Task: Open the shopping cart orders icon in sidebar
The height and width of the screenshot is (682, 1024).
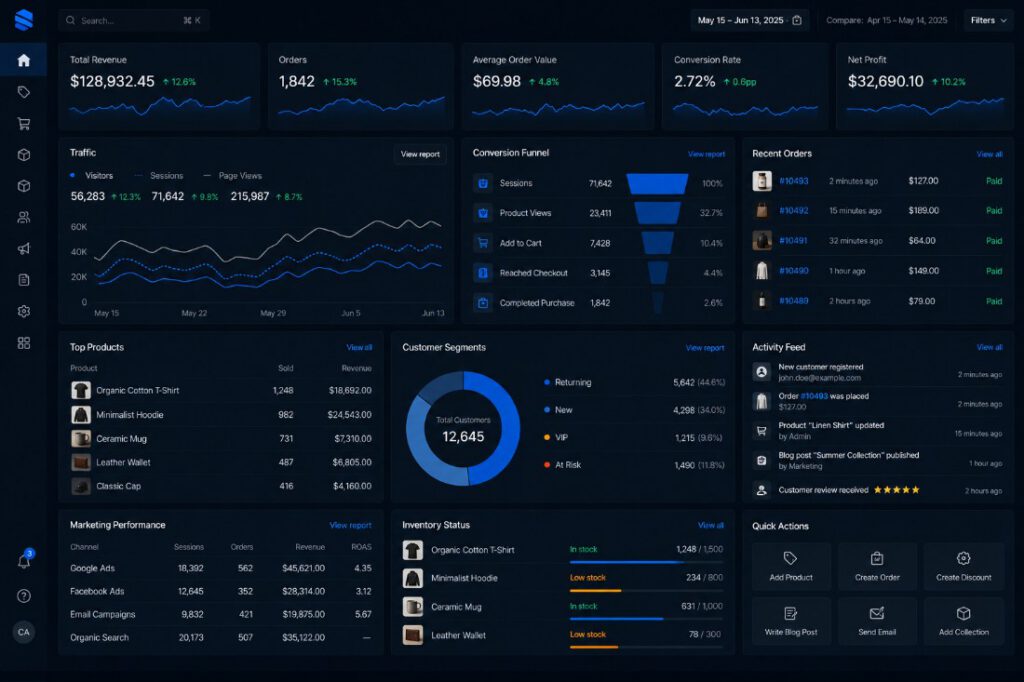Action: (x=24, y=123)
